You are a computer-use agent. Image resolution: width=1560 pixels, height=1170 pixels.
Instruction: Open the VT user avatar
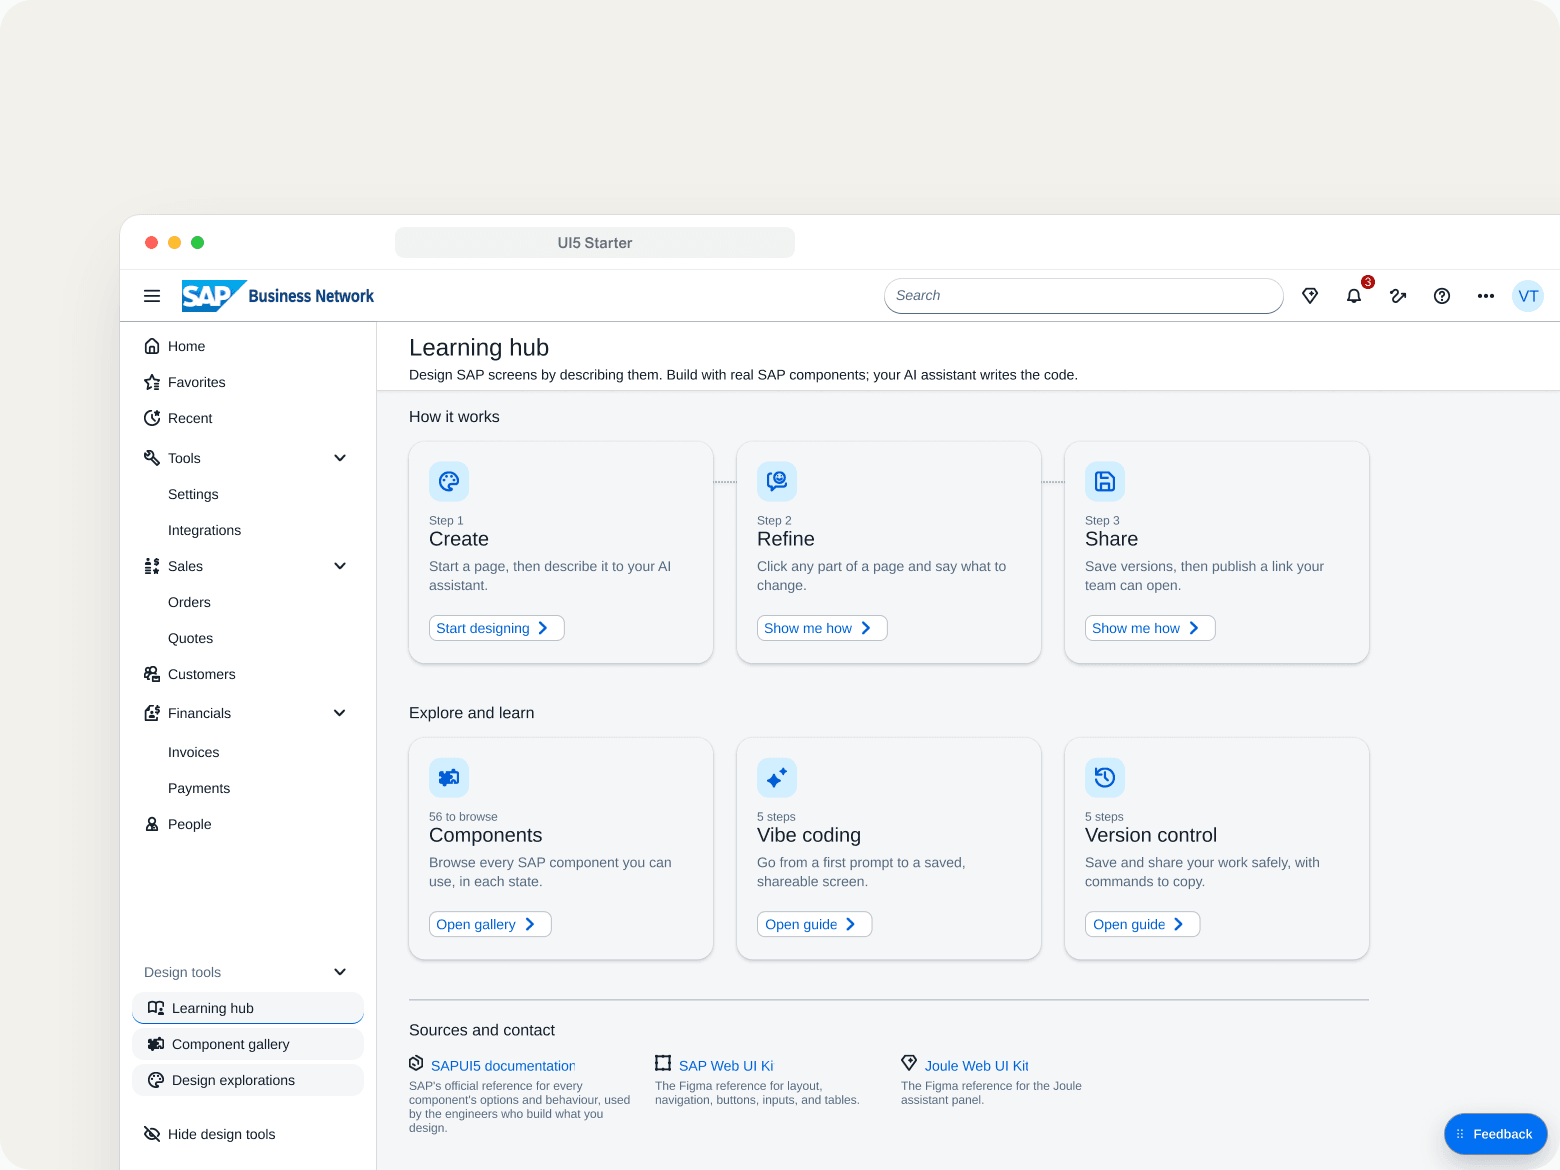(x=1528, y=296)
